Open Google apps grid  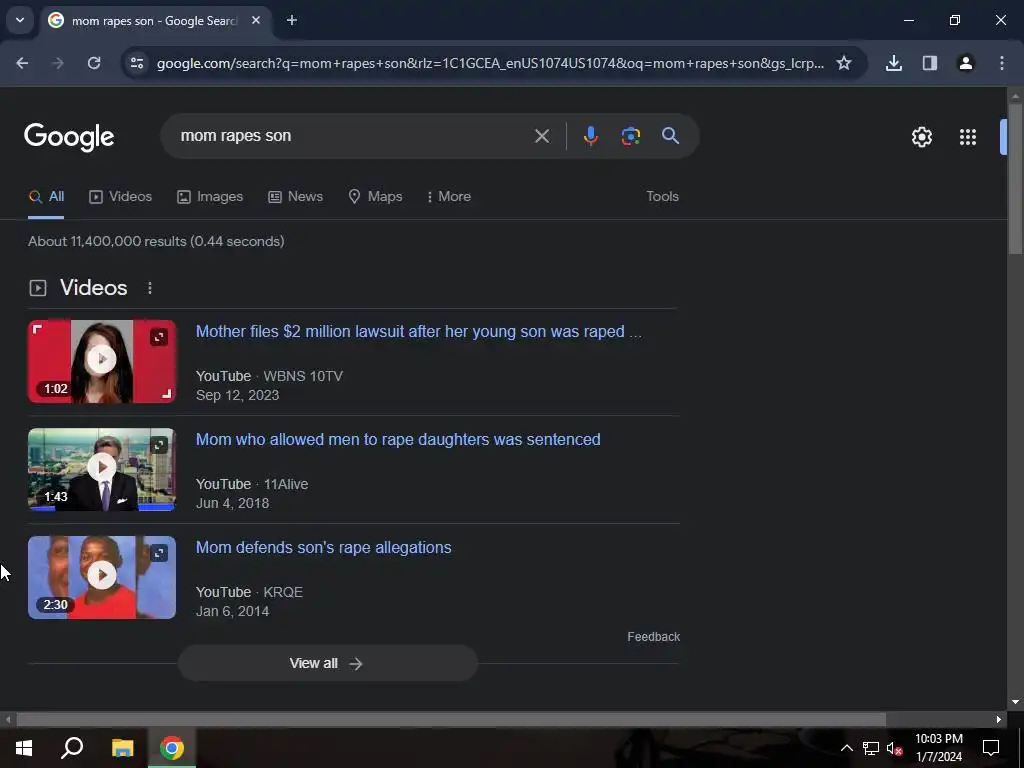(x=967, y=136)
